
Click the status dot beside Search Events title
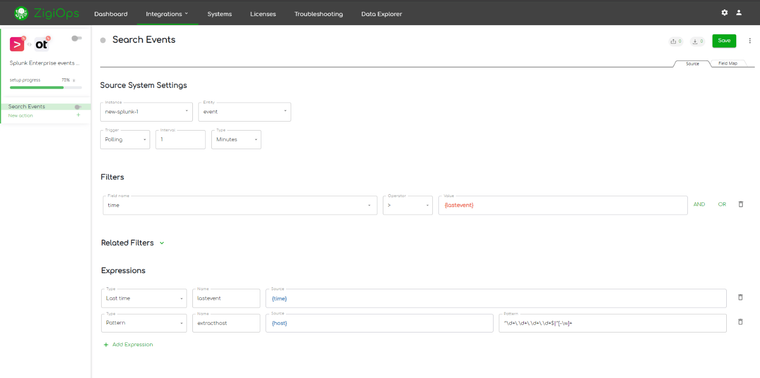pyautogui.click(x=103, y=41)
